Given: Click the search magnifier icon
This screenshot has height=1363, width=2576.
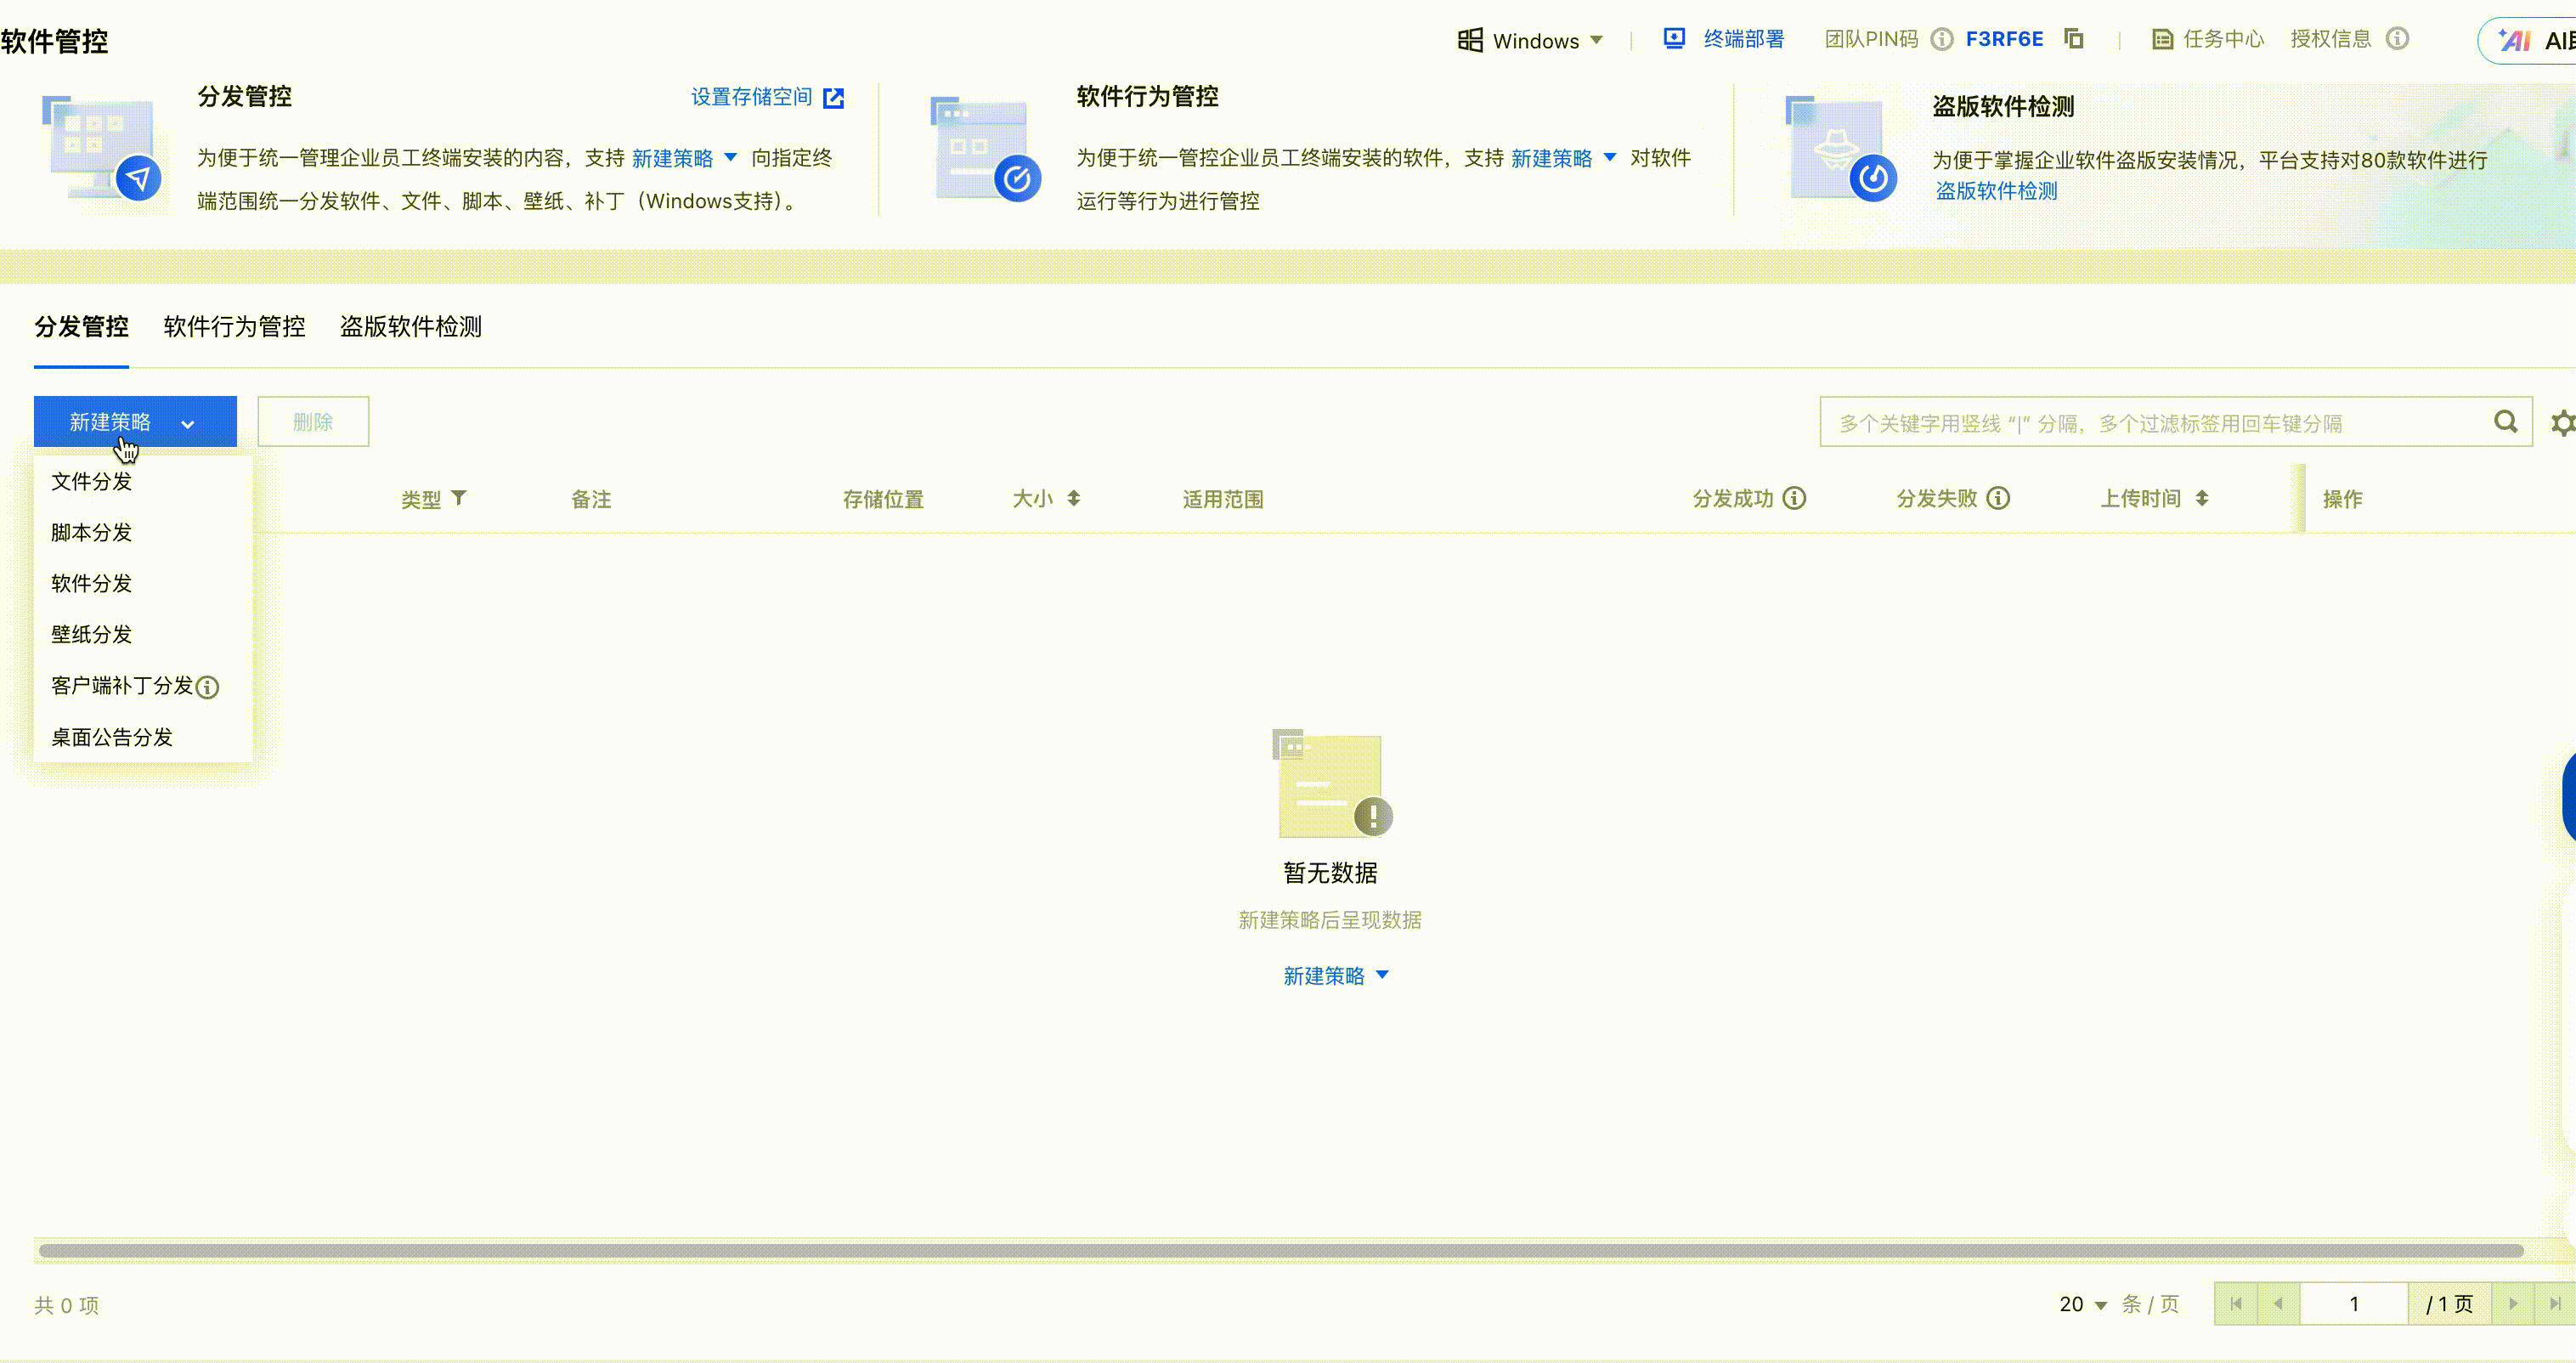Looking at the screenshot, I should 2505,422.
